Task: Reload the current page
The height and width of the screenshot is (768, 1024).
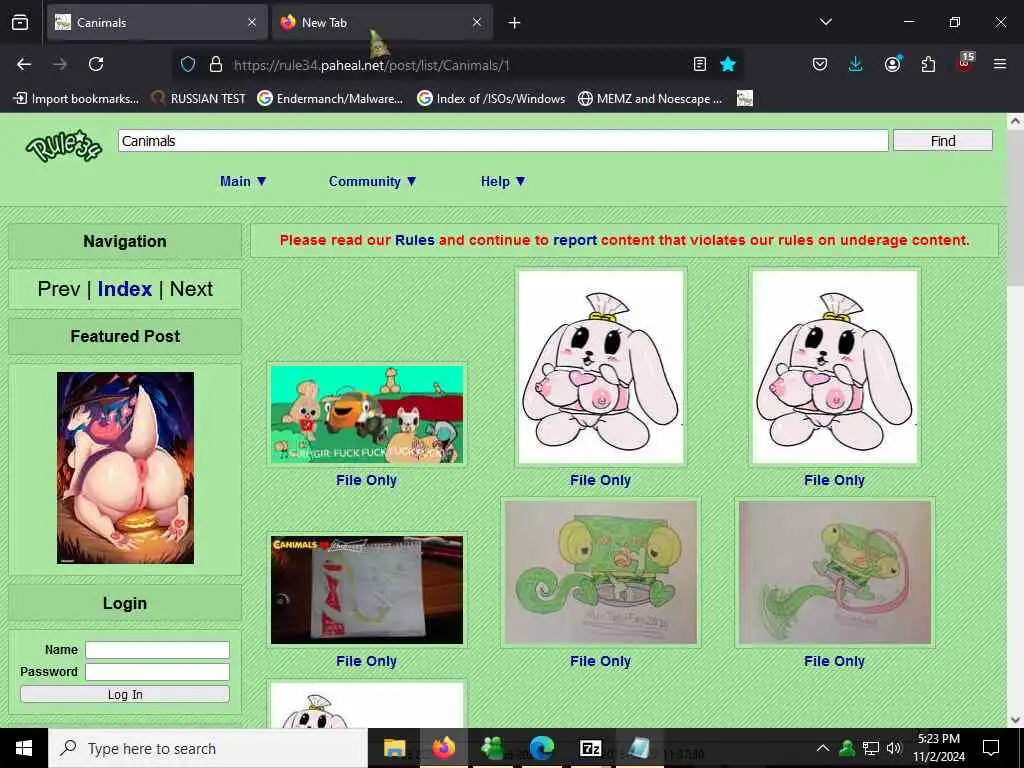Action: [x=96, y=64]
